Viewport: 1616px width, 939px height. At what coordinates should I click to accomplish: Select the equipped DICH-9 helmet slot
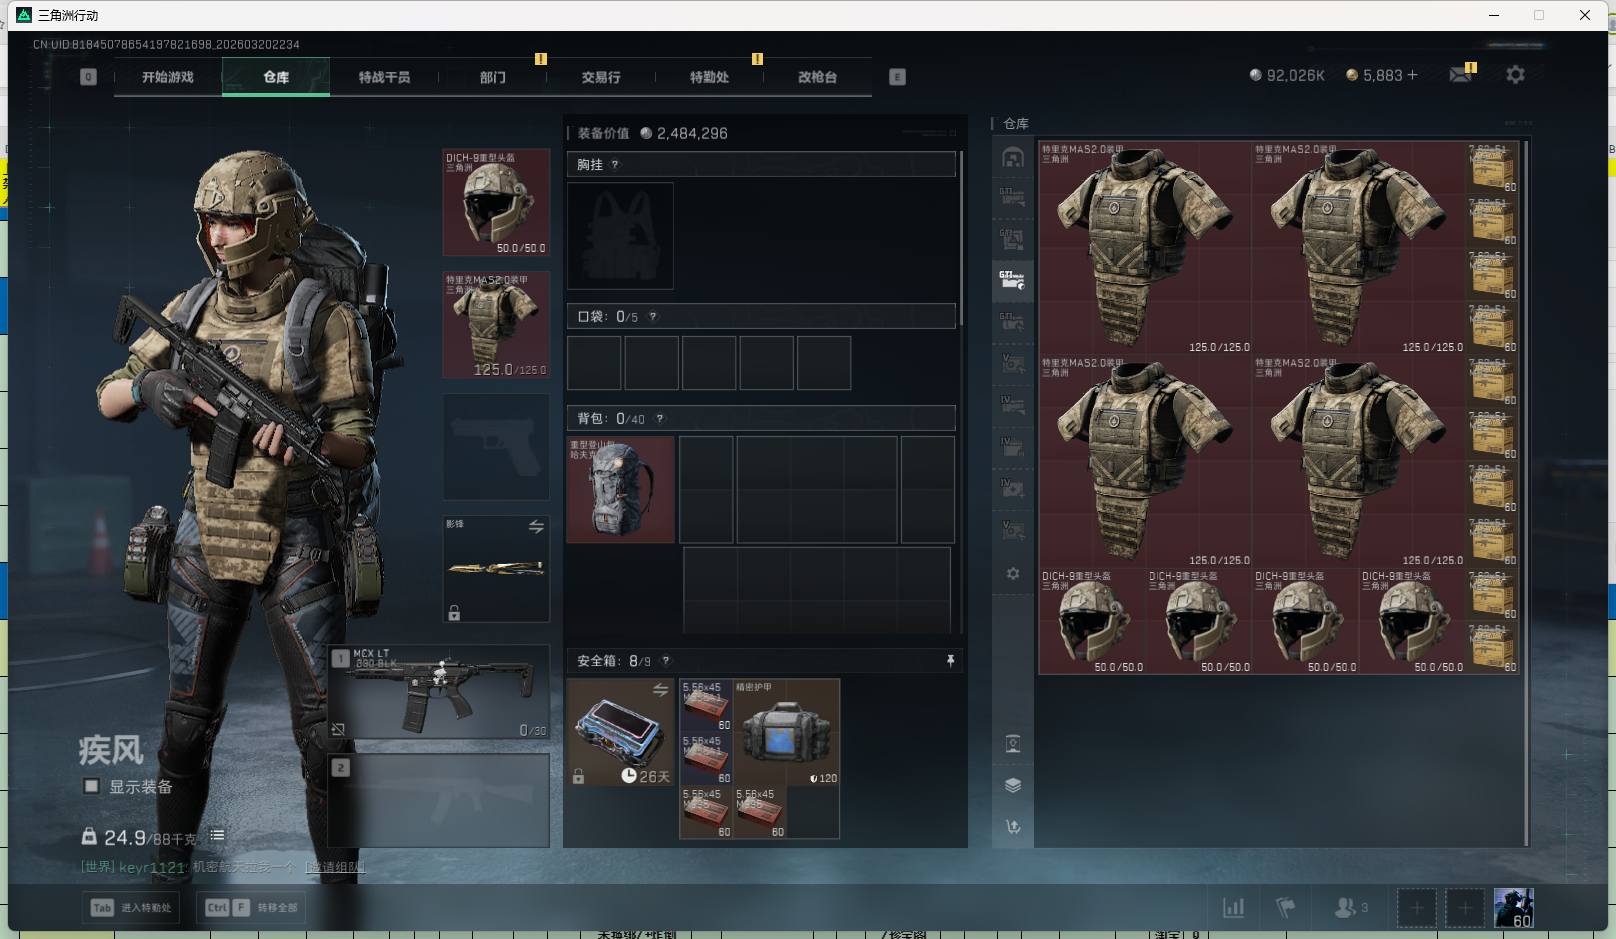[496, 203]
